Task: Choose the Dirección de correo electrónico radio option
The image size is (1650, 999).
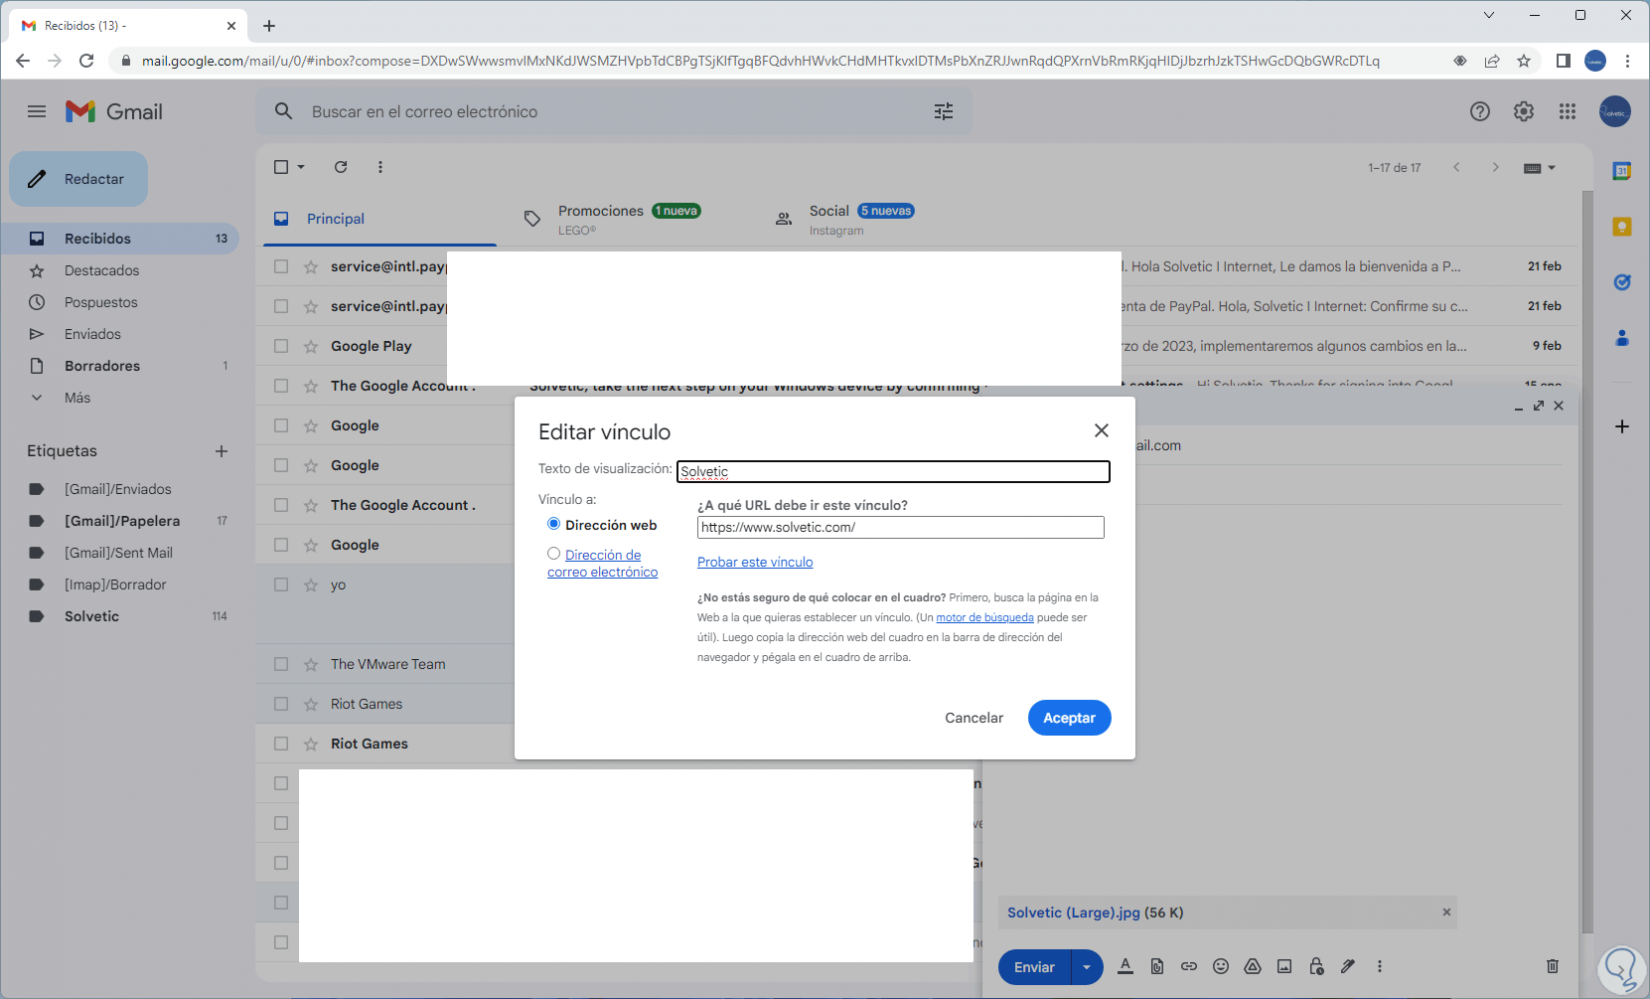Action: coord(553,553)
